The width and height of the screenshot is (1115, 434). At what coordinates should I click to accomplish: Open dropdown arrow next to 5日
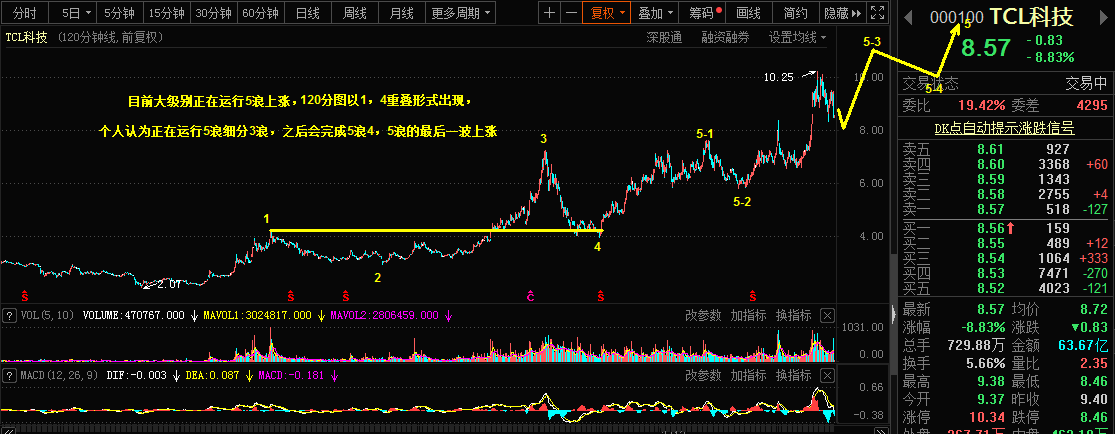[88, 13]
